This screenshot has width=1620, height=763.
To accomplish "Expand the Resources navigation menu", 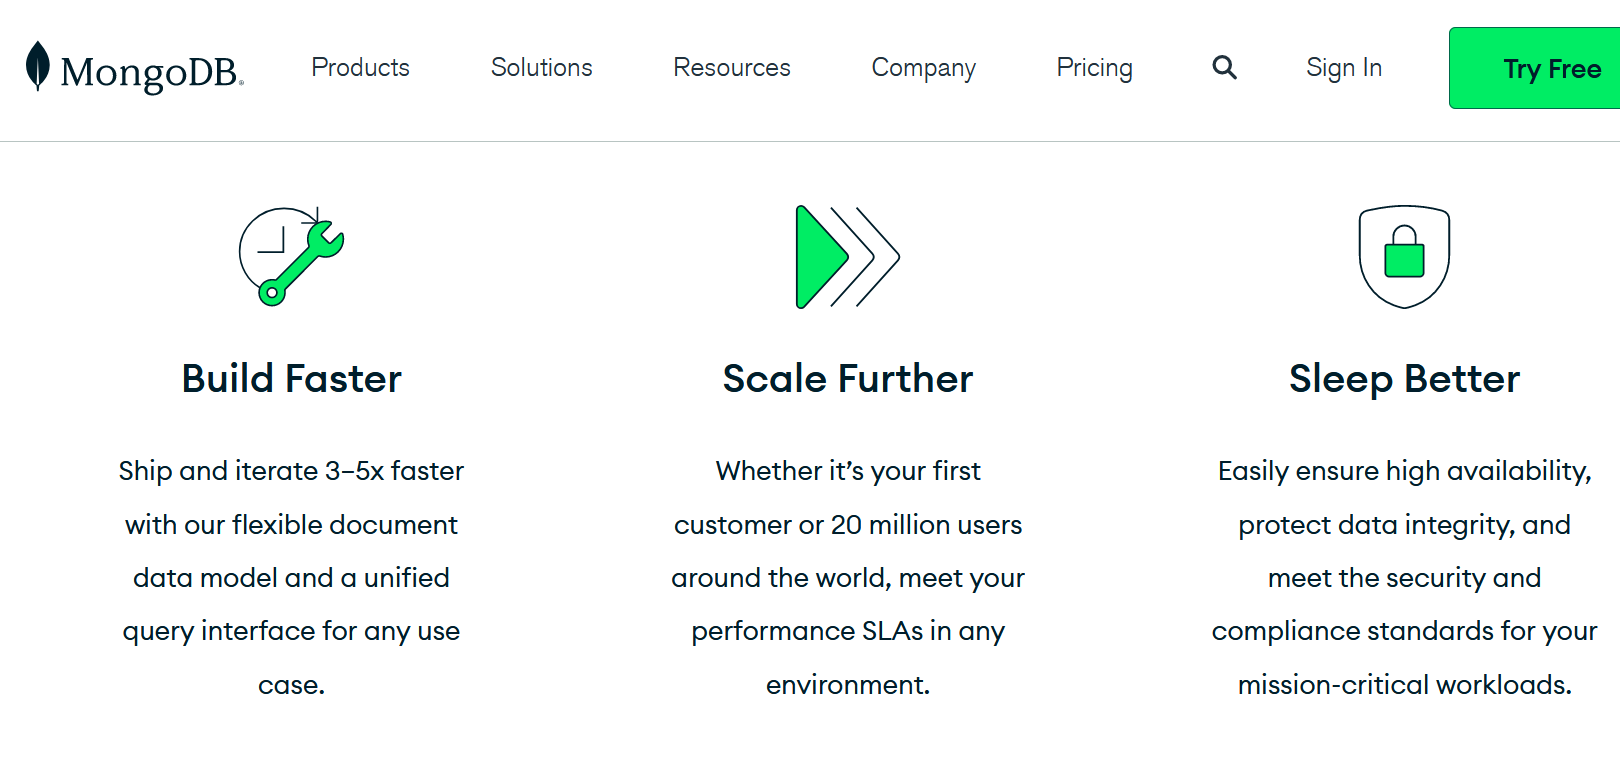I will [731, 68].
